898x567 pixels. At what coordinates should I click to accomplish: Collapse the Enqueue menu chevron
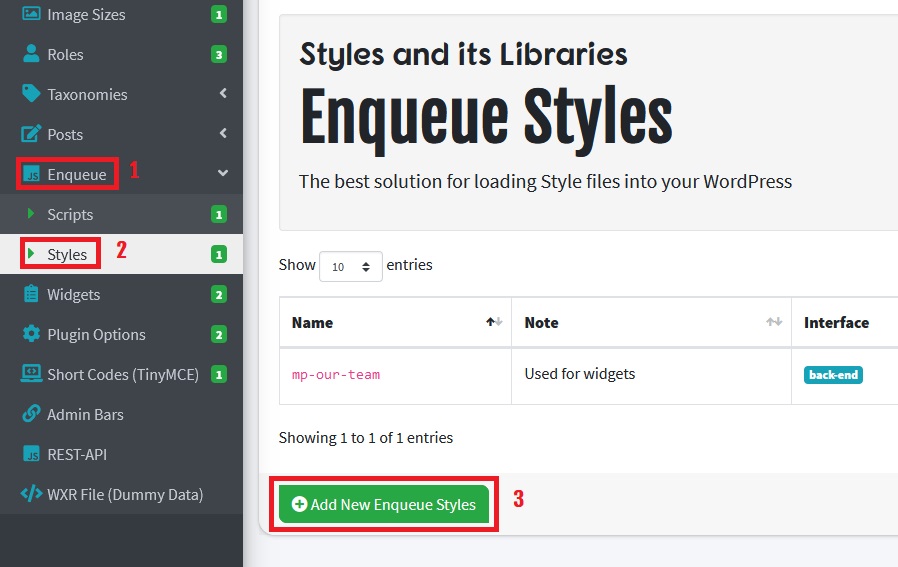[x=223, y=174]
